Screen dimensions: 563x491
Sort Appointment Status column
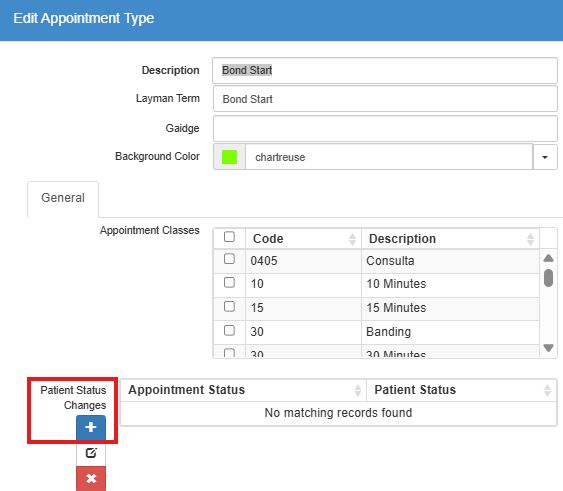click(358, 390)
